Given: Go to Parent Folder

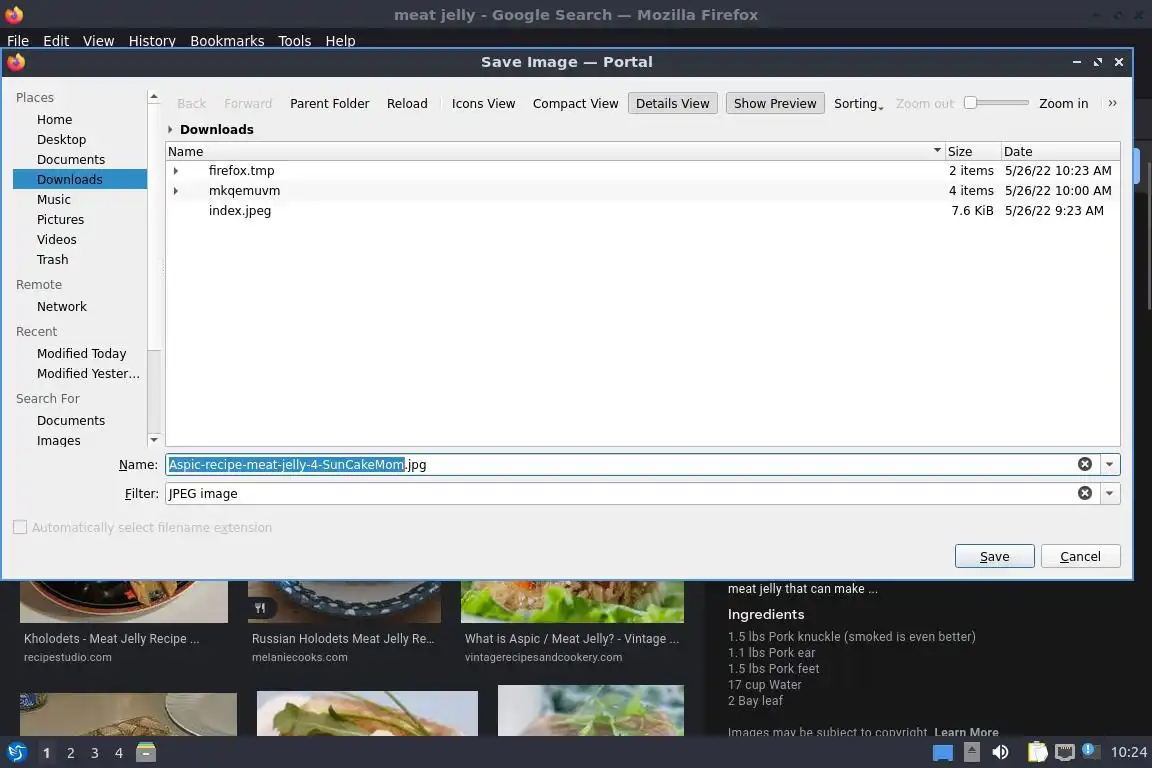Looking at the screenshot, I should (x=329, y=104).
